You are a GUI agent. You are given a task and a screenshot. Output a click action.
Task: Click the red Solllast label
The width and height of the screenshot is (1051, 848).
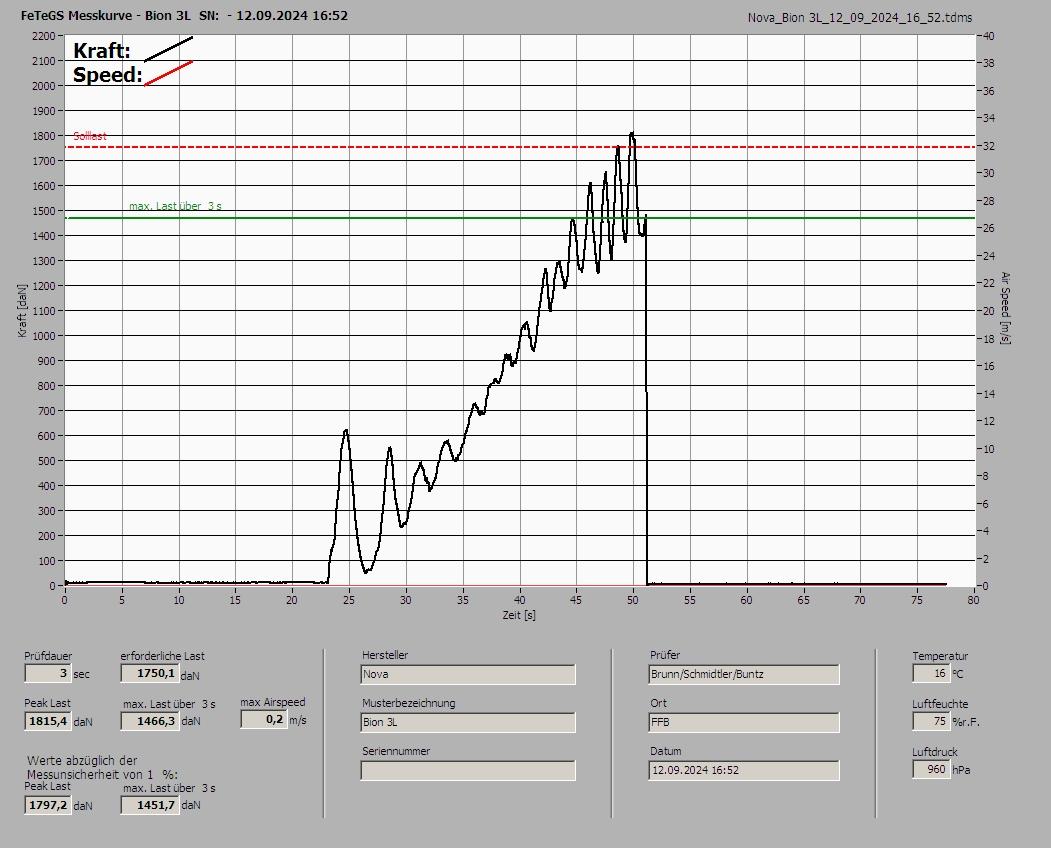point(90,136)
